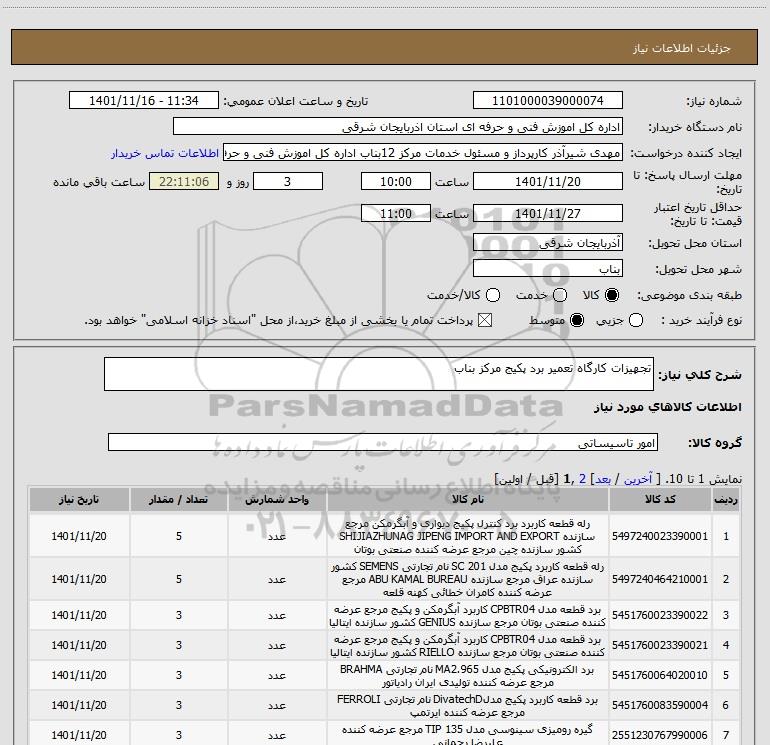This screenshot has width=770, height=745.
Task: Click the request creator field
Action: coord(423,153)
